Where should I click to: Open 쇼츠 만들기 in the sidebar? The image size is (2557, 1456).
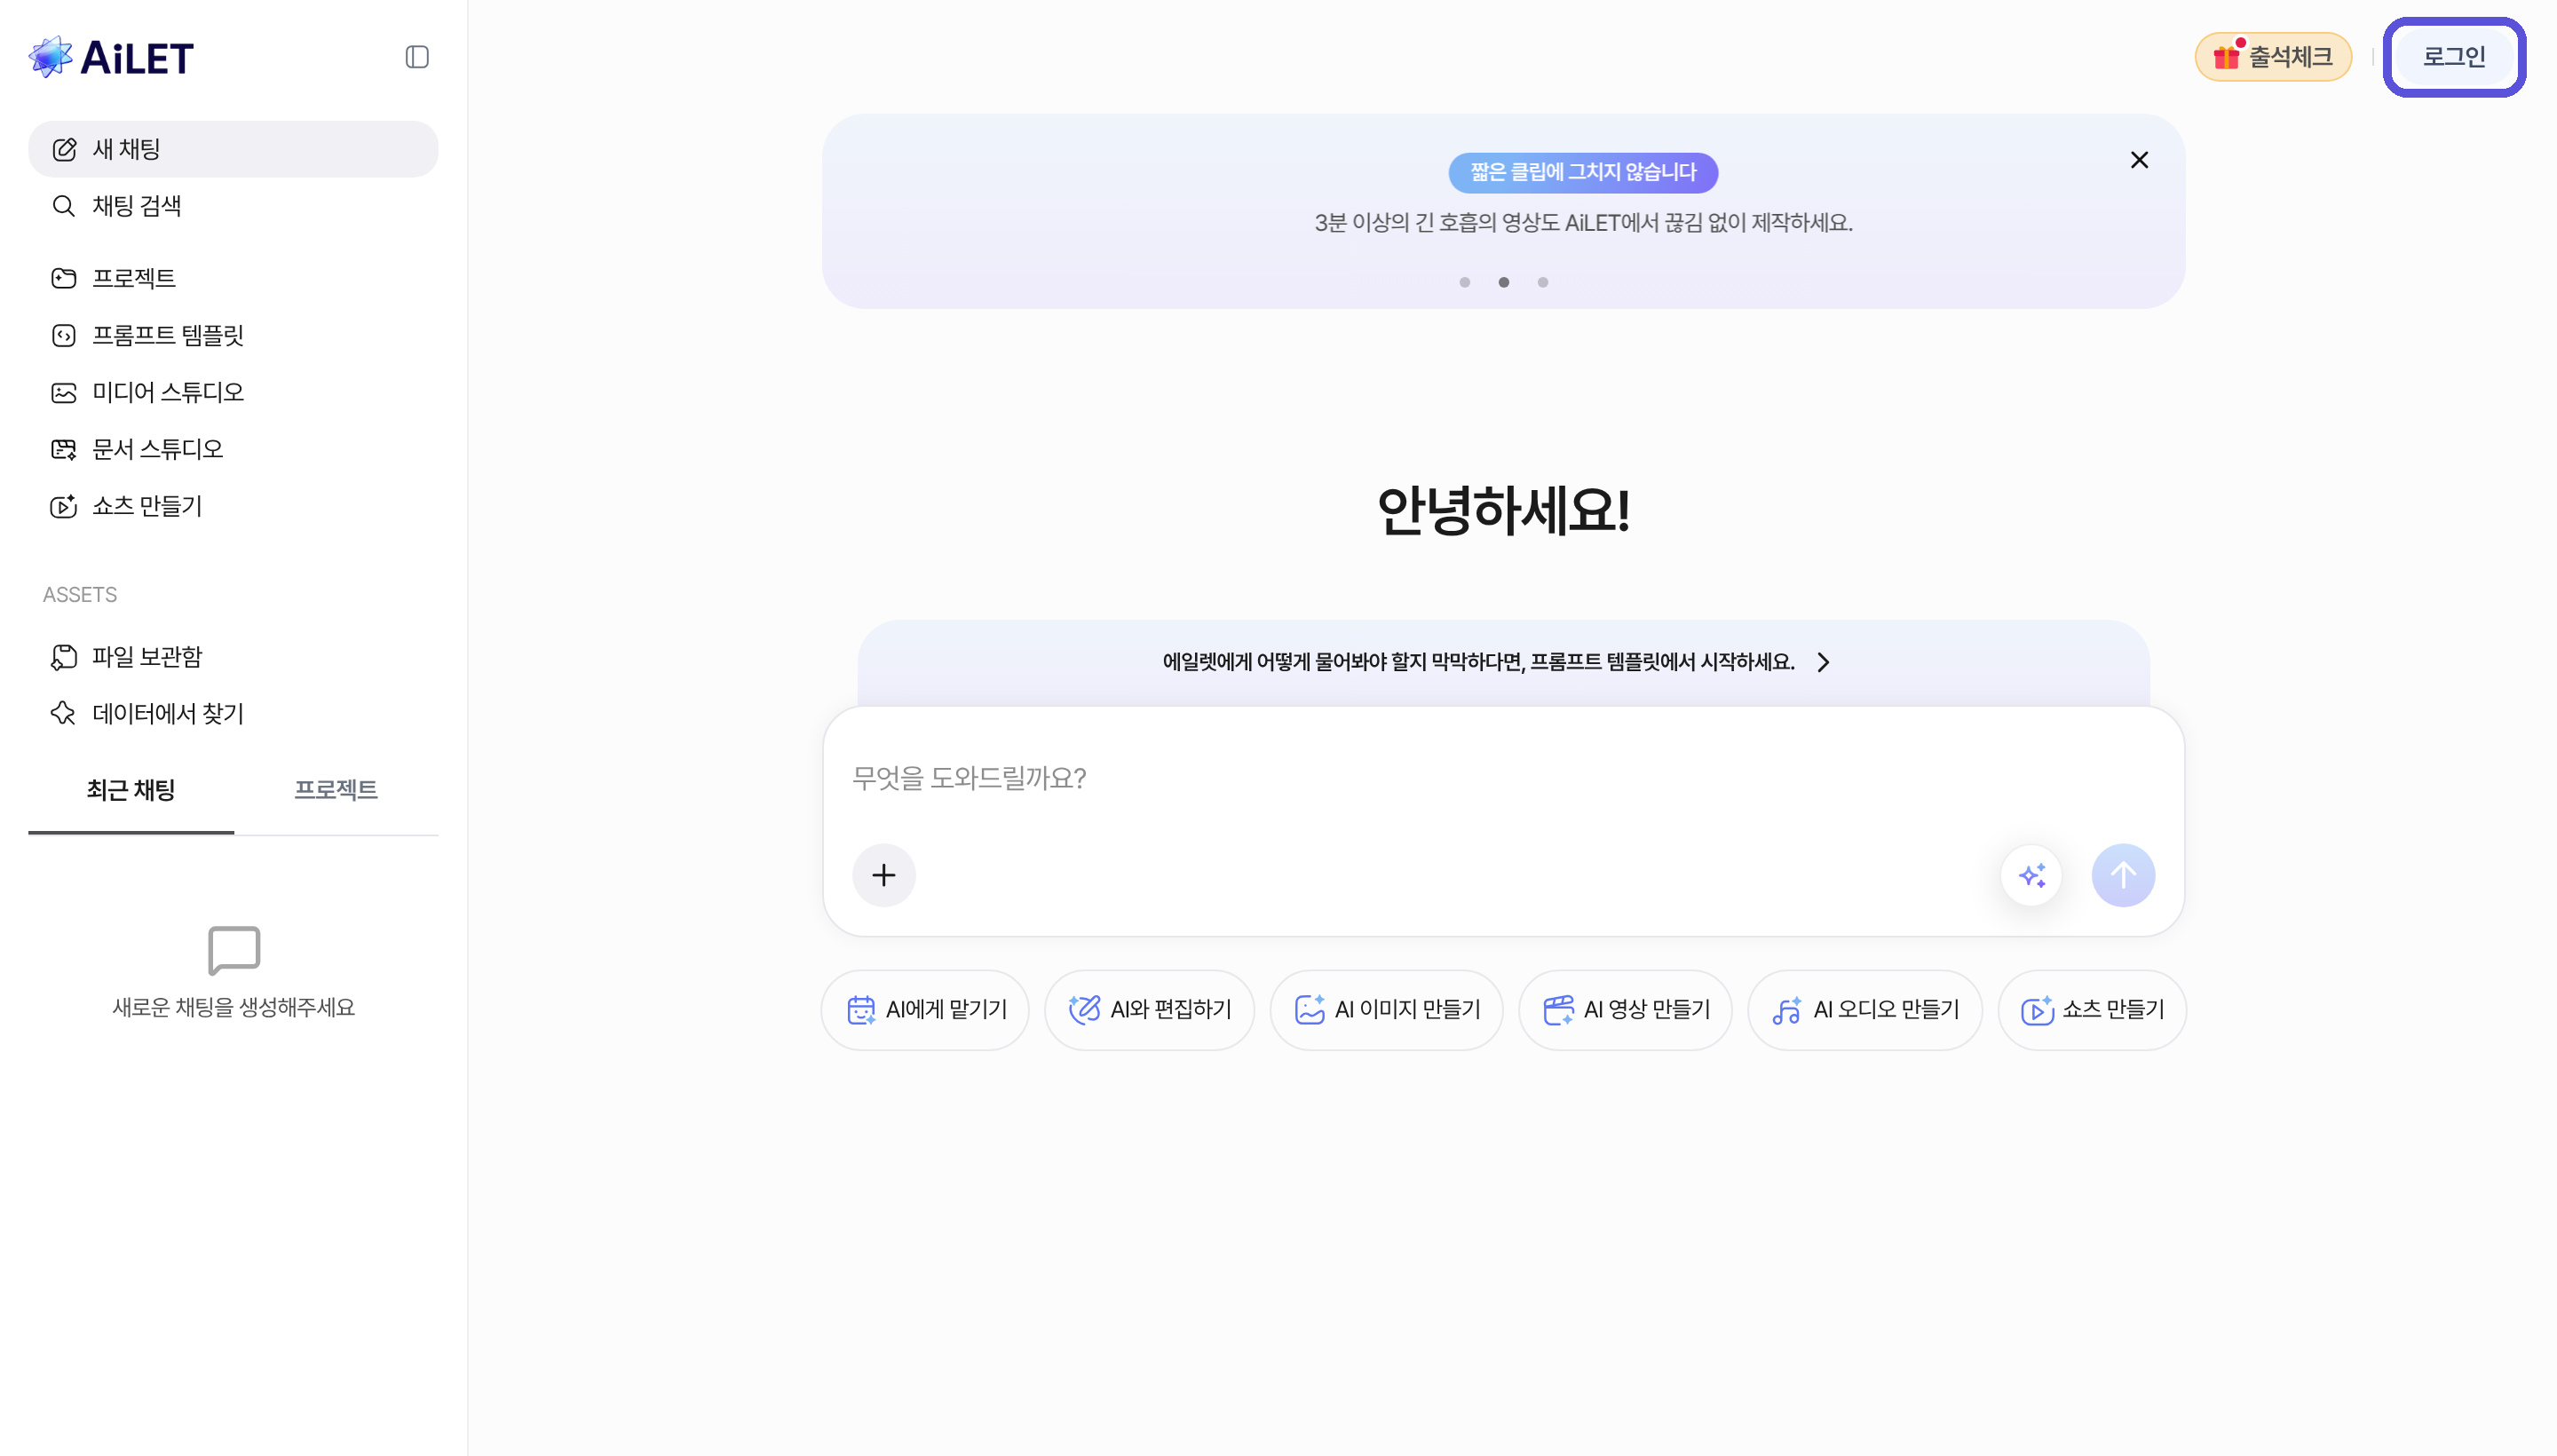coord(233,506)
